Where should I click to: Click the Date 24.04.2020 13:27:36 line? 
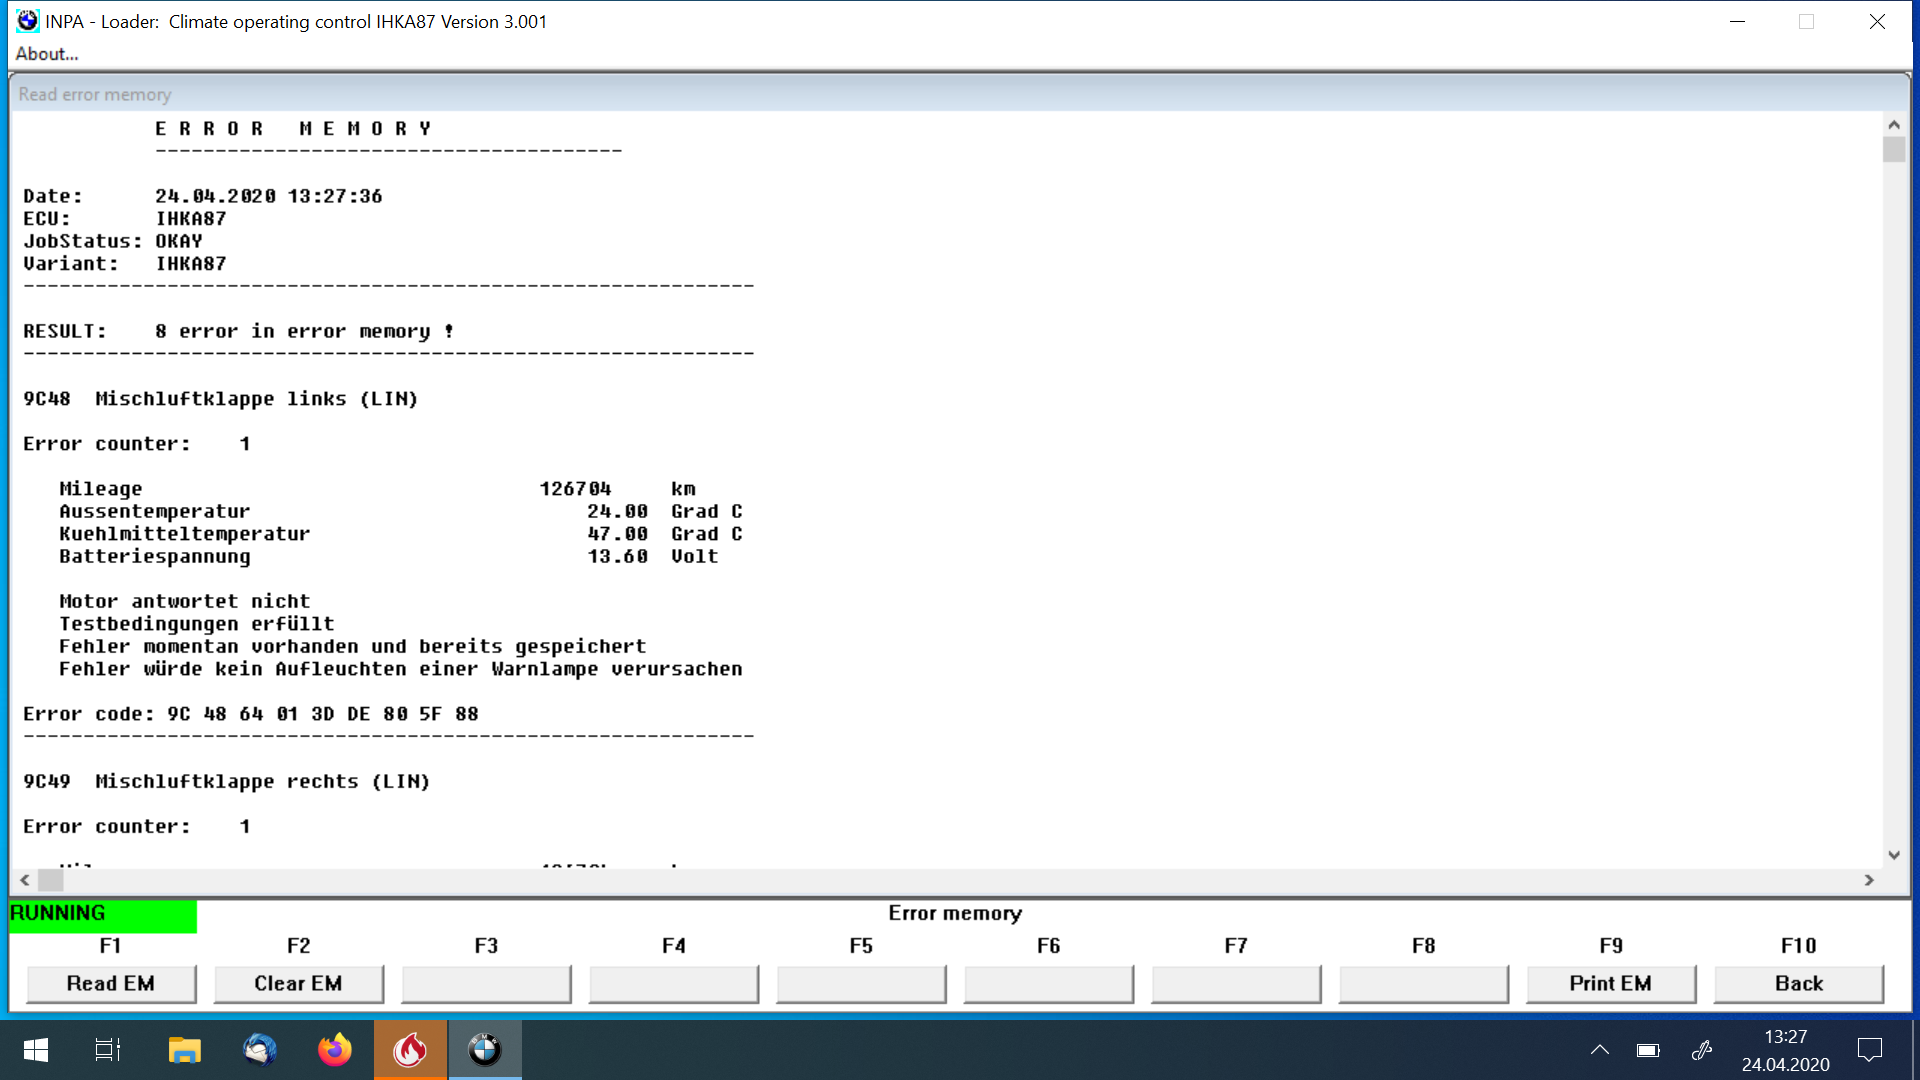(203, 196)
